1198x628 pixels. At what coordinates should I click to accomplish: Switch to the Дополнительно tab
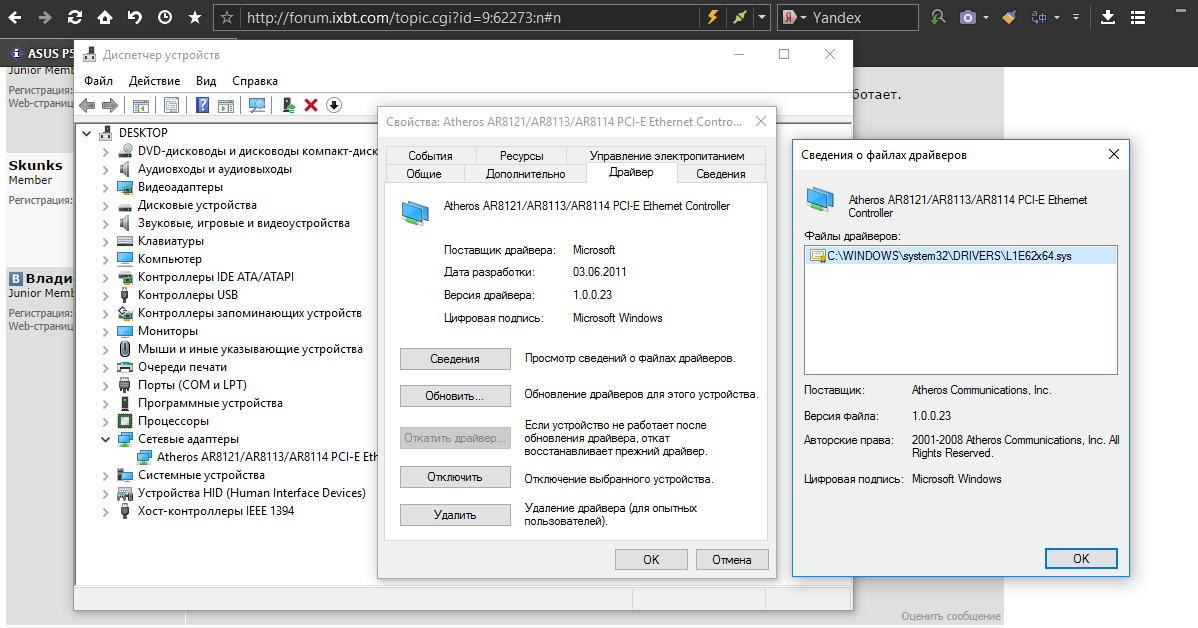click(x=526, y=172)
